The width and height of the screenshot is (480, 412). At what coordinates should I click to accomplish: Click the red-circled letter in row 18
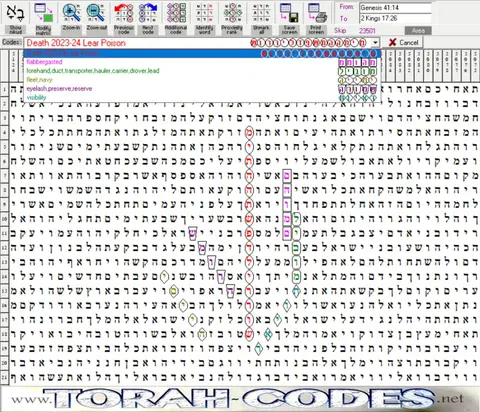[249, 334]
